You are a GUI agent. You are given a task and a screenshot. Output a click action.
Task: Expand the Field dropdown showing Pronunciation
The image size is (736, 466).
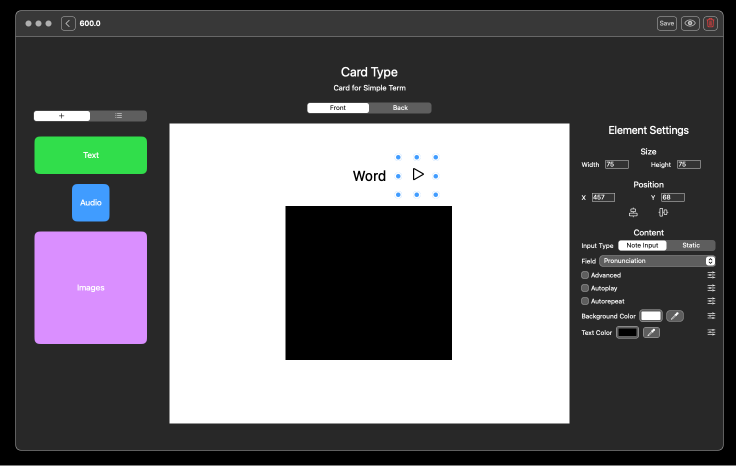tap(657, 261)
